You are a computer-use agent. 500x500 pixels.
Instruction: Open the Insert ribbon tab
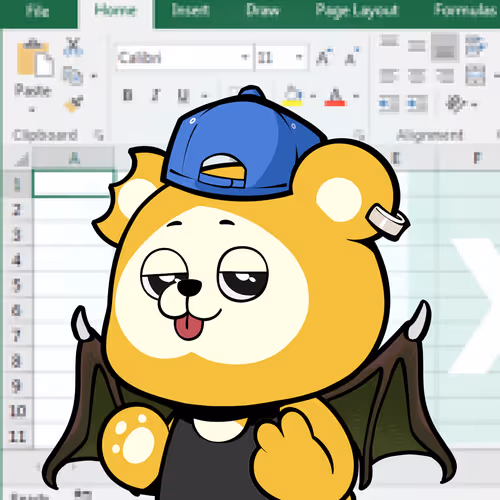click(190, 11)
